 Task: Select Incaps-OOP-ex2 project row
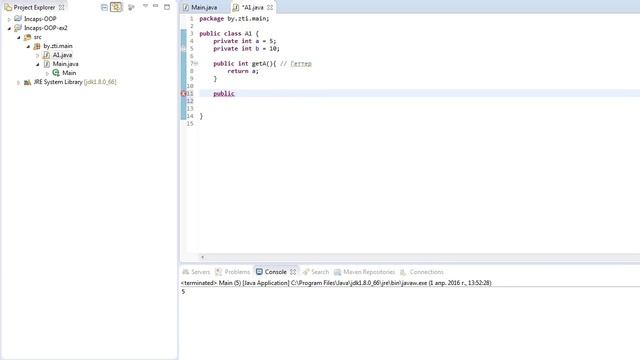46,28
